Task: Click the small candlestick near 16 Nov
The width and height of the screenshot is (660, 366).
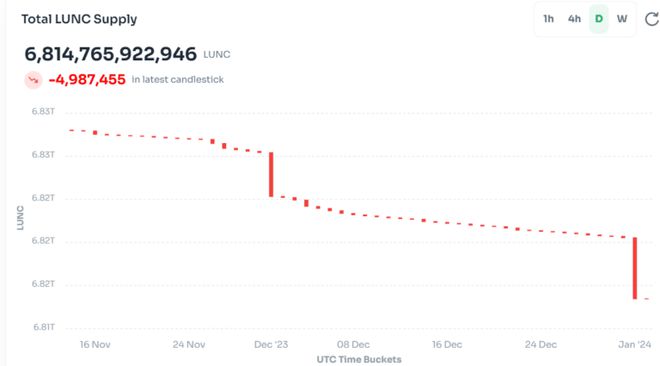Action: [x=95, y=133]
